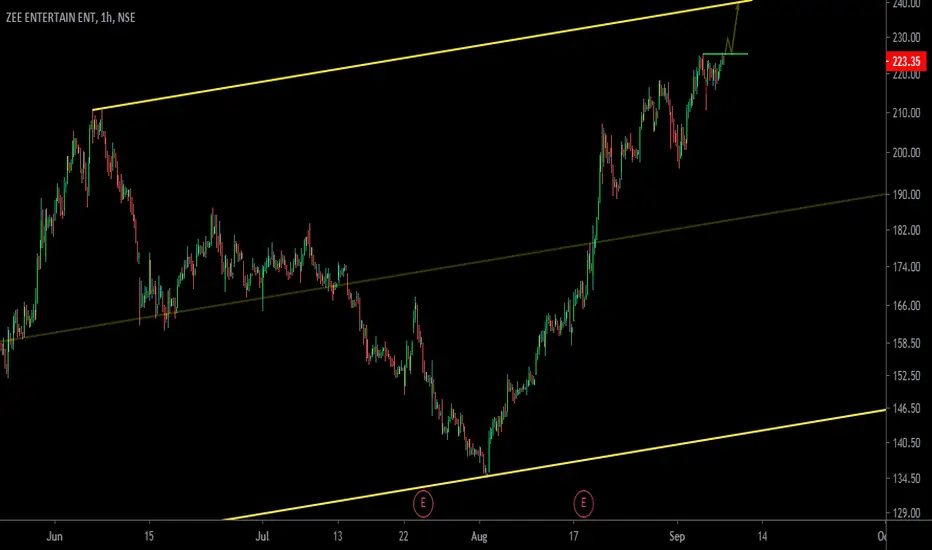
Task: Click the 13 date label on time axis
Action: [338, 536]
